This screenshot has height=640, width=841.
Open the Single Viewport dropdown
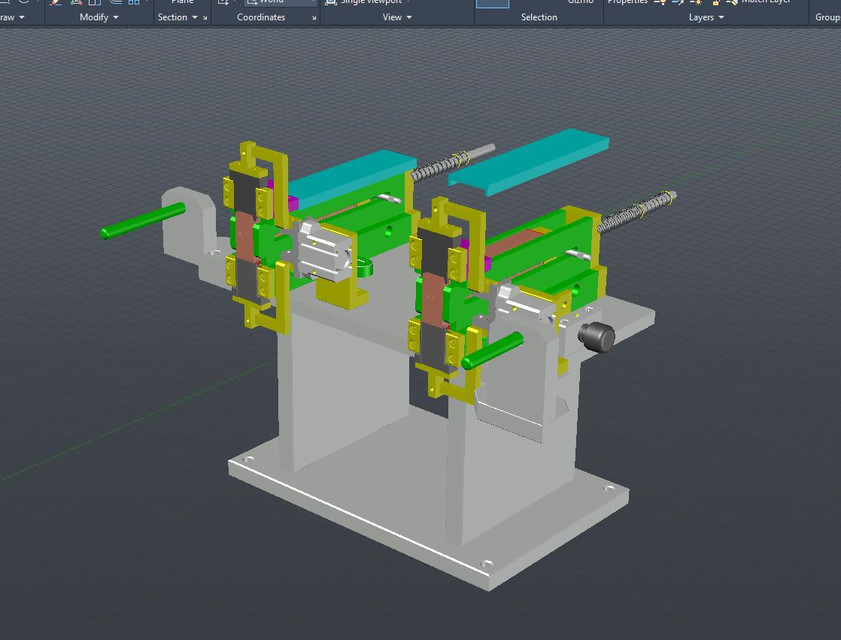pos(407,2)
